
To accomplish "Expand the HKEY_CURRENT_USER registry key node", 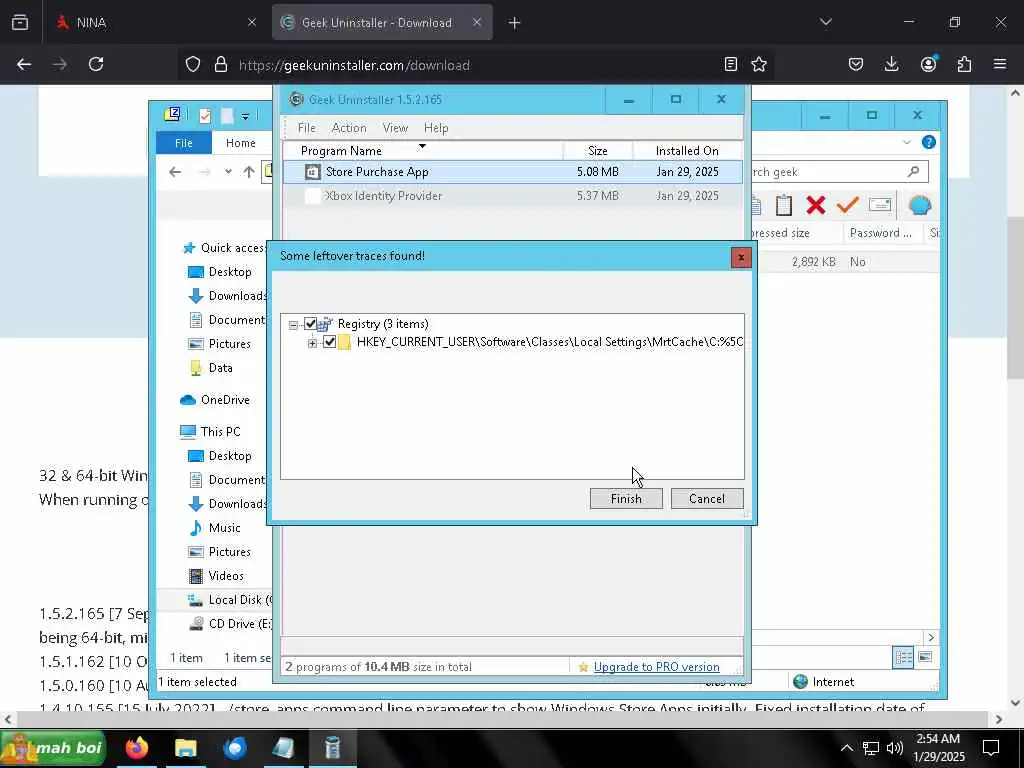I will click(312, 342).
